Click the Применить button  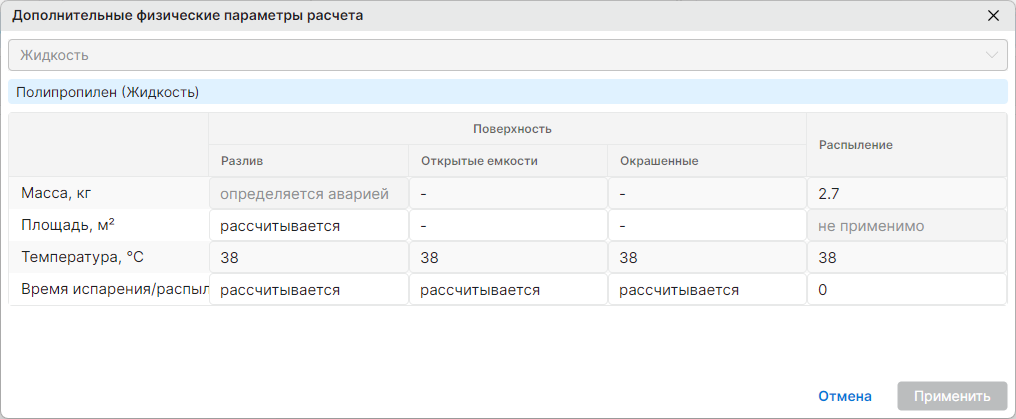click(952, 396)
